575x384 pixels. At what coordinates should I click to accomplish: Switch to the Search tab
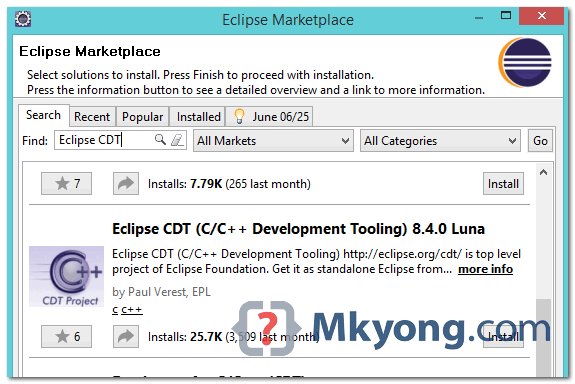click(x=44, y=115)
